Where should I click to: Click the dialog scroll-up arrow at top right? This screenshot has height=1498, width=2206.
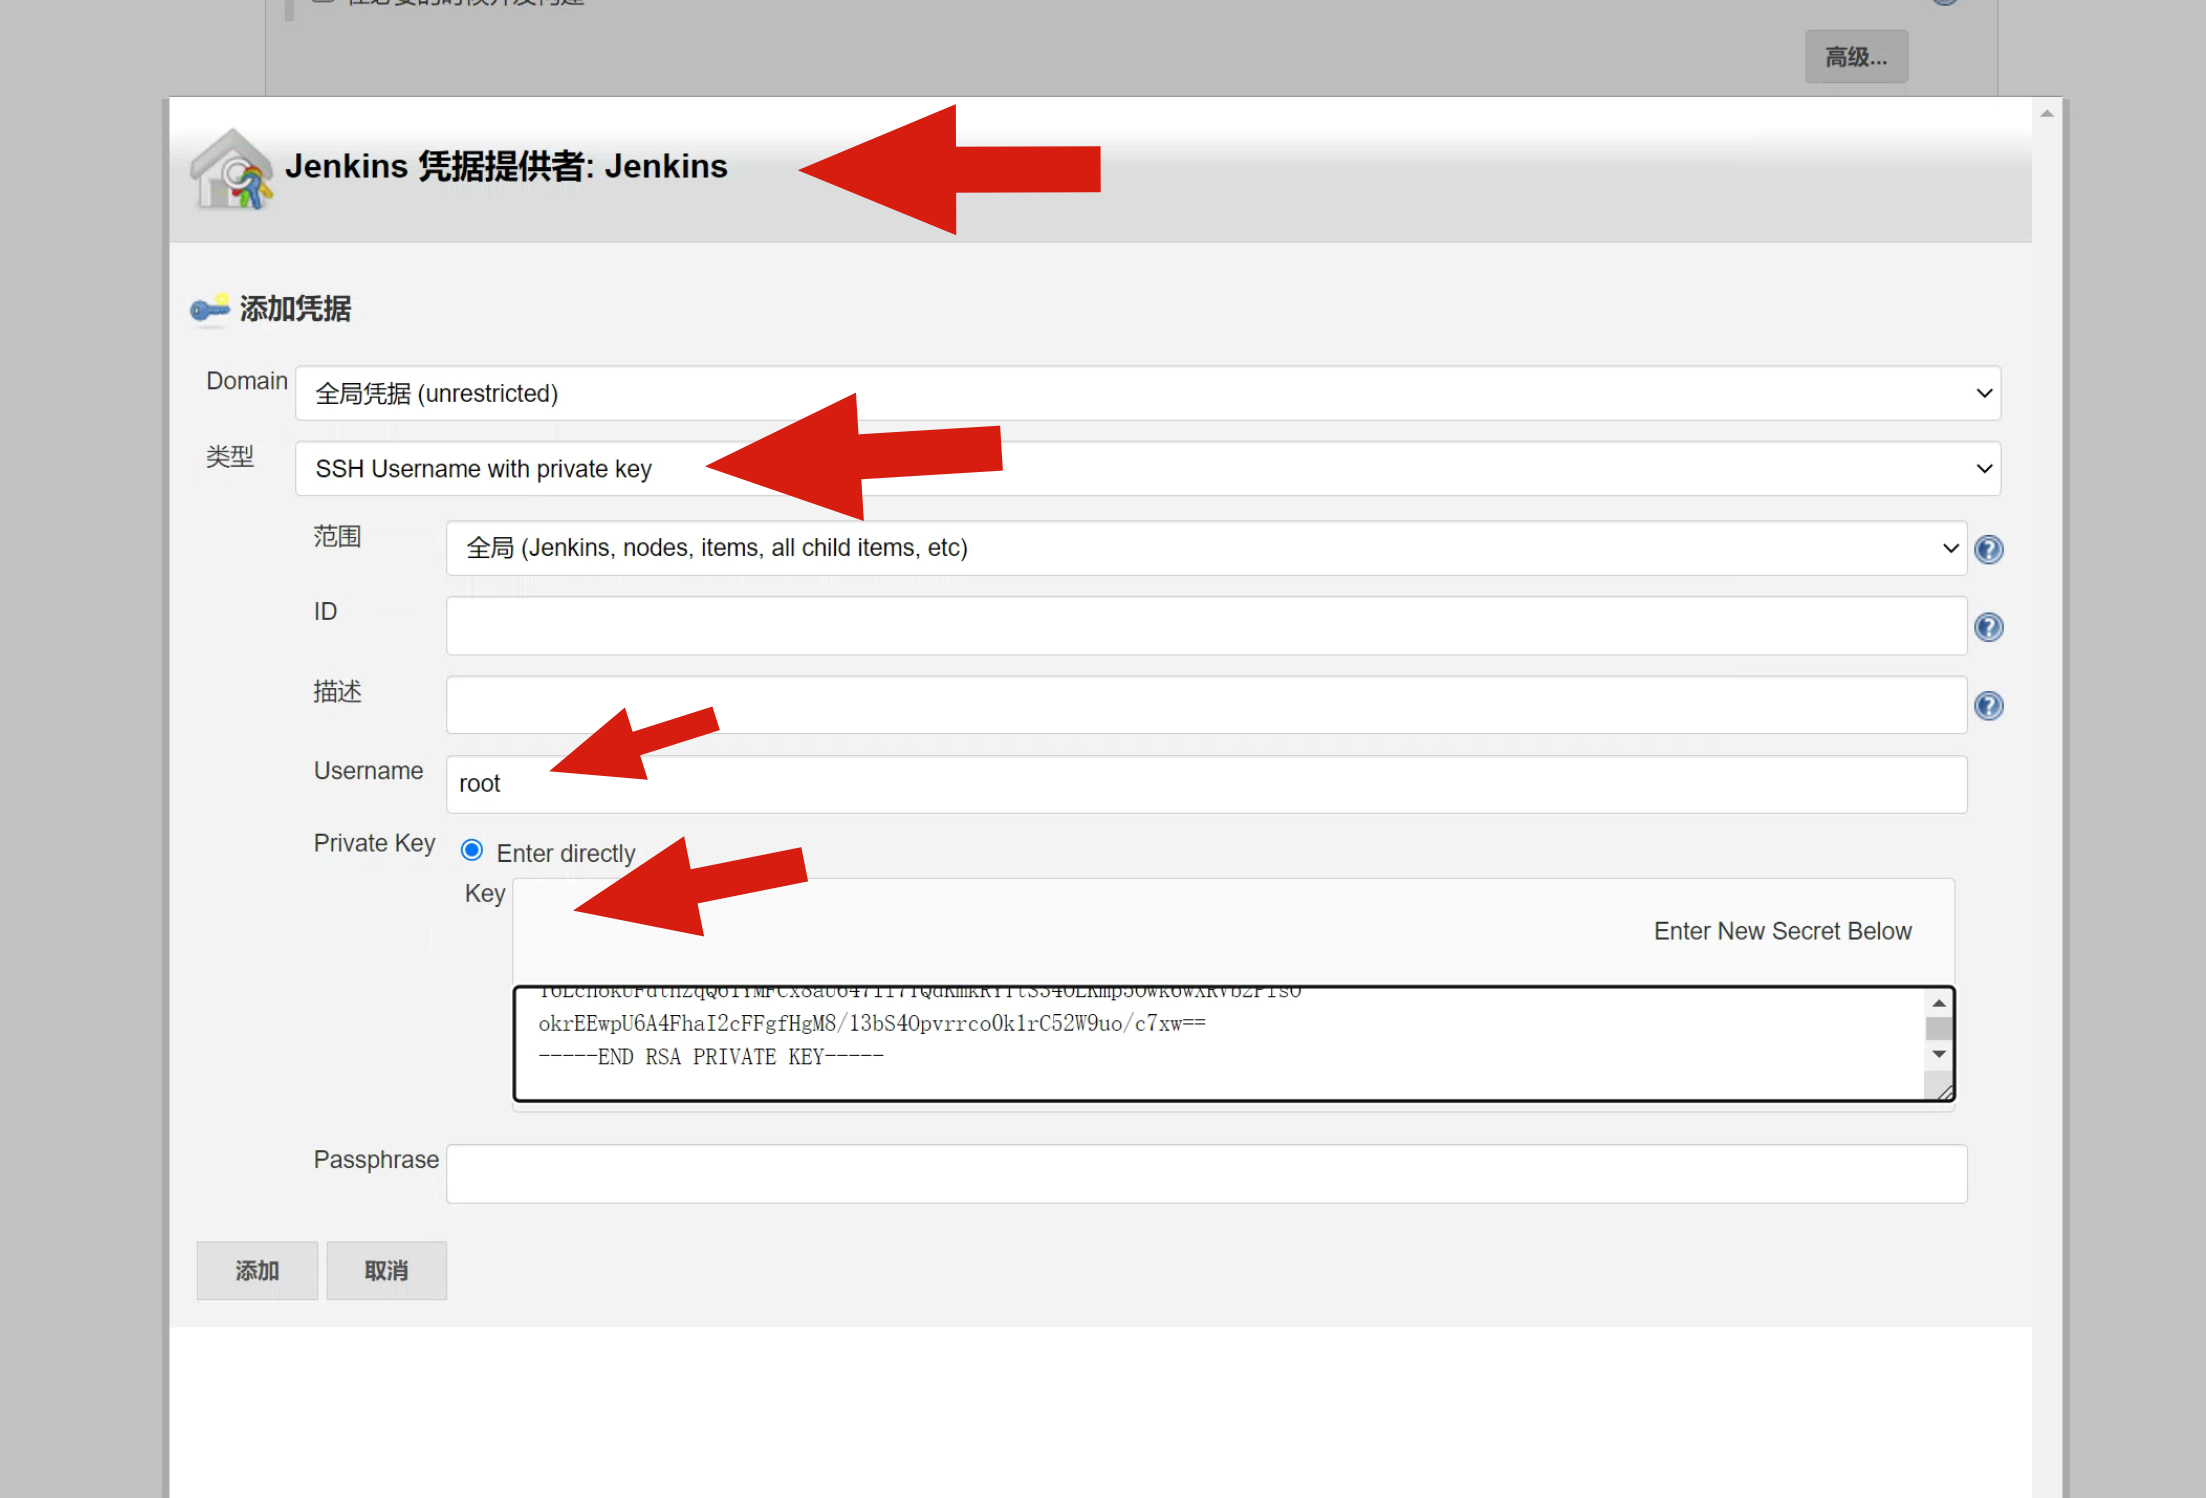[x=2046, y=114]
